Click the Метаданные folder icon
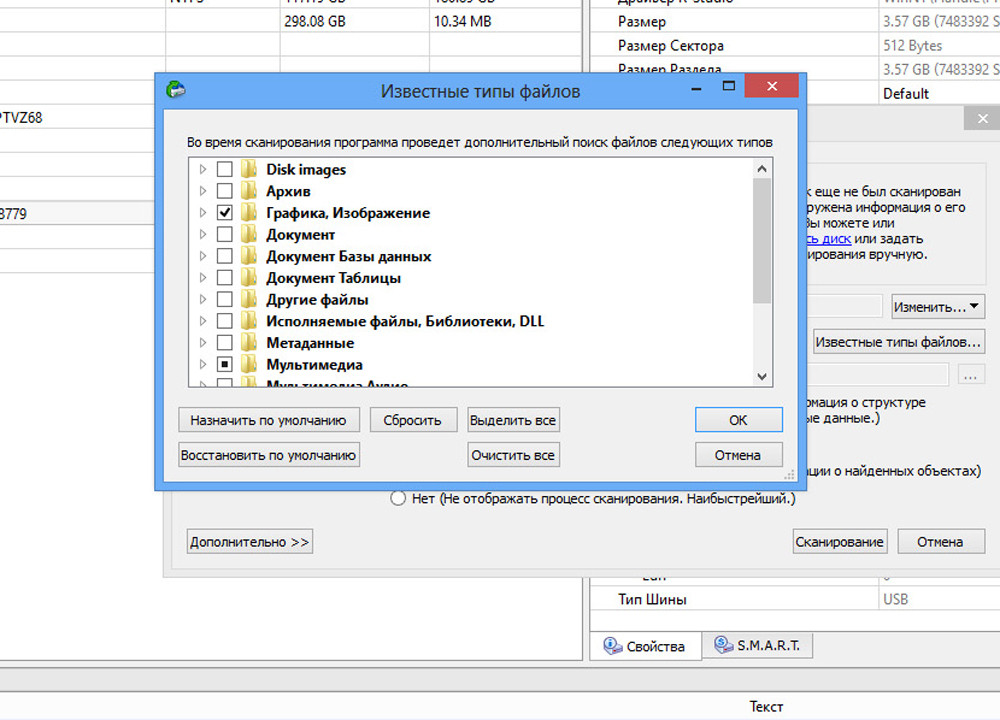This screenshot has width=1000, height=720. click(249, 343)
